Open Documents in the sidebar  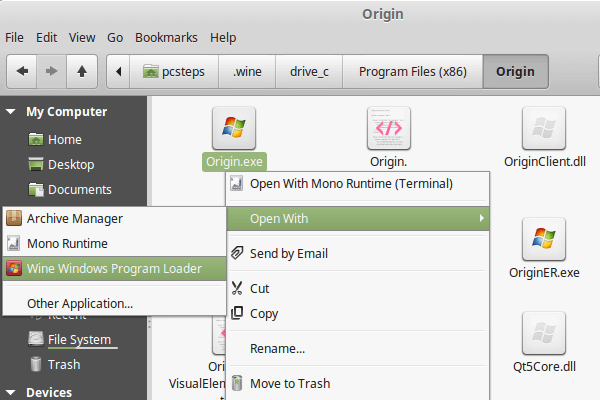80,189
